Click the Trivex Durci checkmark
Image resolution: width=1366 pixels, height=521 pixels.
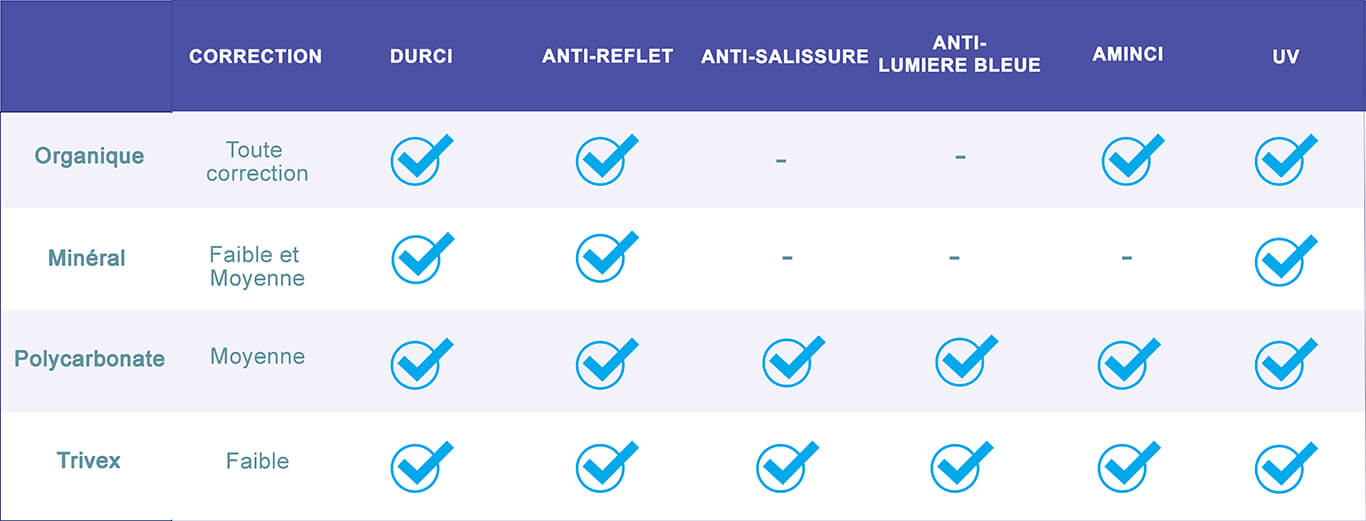421,467
